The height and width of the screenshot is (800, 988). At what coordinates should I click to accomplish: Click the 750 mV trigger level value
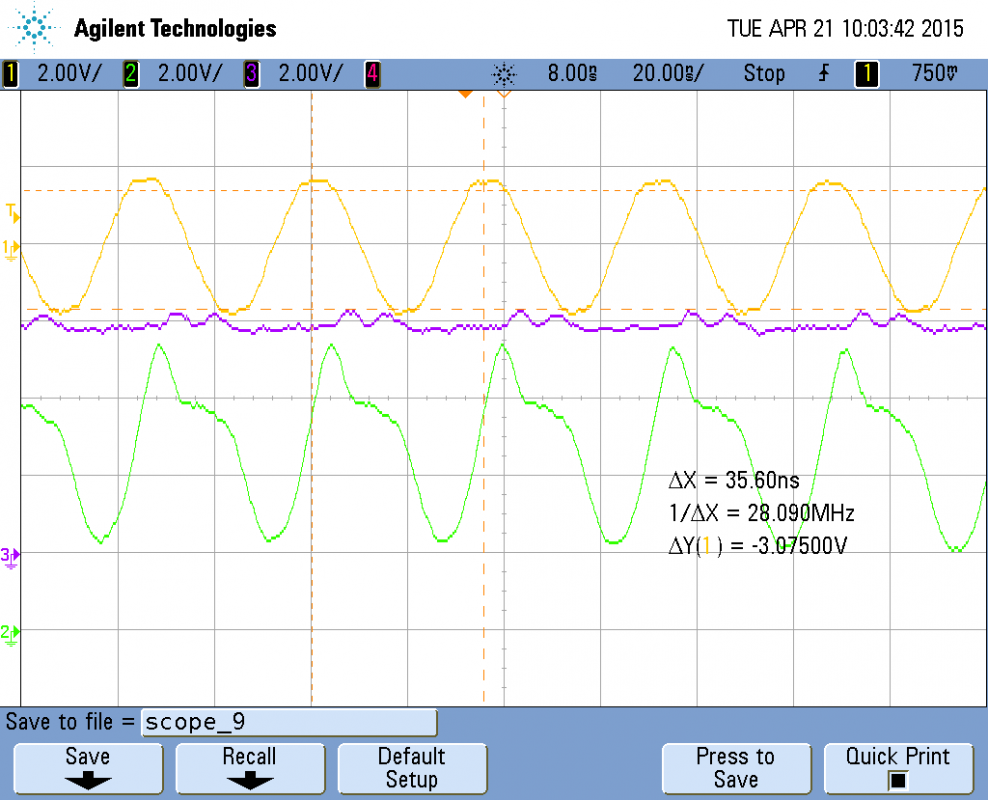(935, 74)
